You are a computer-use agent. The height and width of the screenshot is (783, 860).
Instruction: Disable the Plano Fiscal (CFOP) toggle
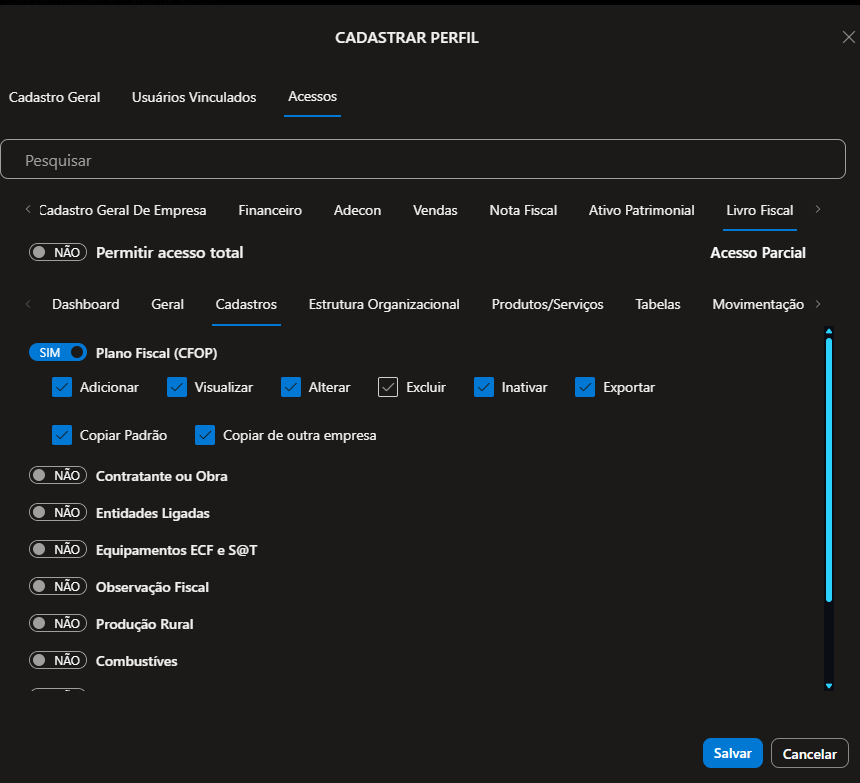(x=58, y=353)
